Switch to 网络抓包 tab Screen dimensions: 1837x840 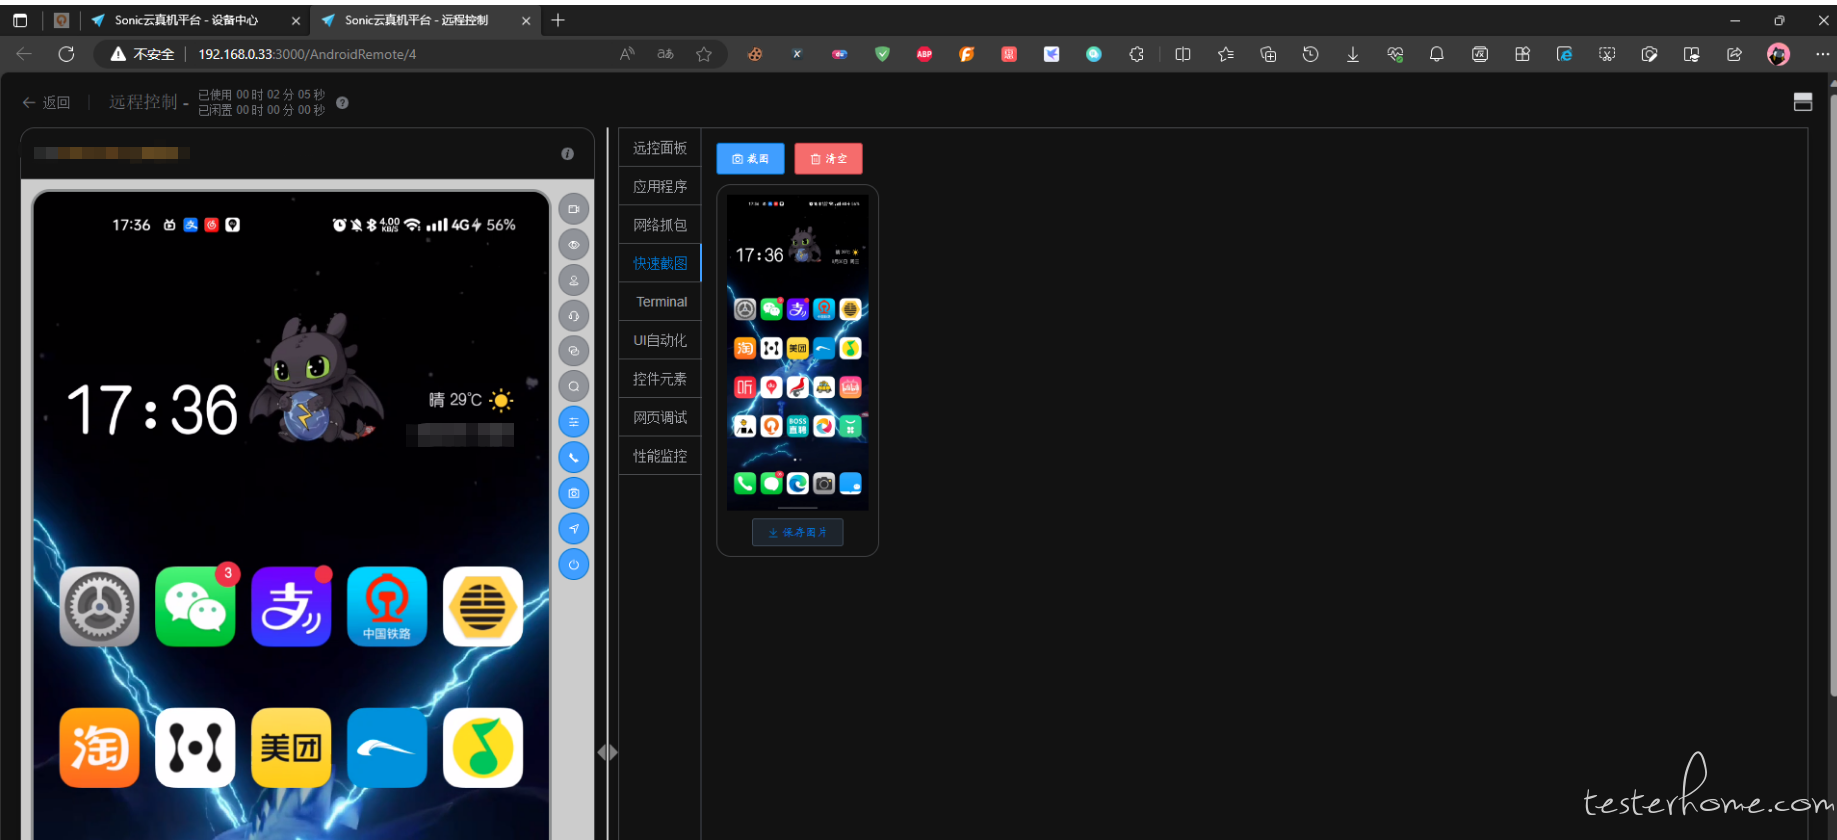click(660, 225)
